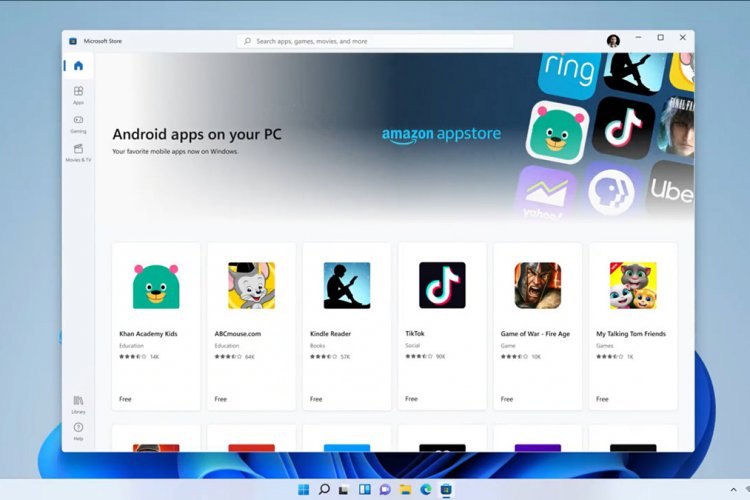This screenshot has width=750, height=500.
Task: Click the Amazon Appstore banner logo
Action: click(441, 135)
